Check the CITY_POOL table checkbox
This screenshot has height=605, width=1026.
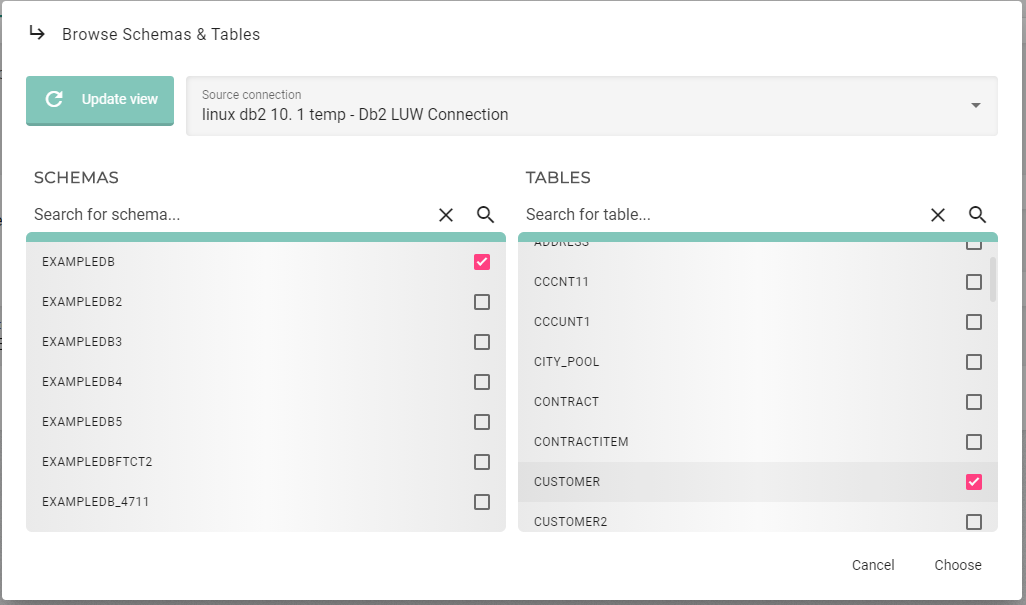[973, 361]
